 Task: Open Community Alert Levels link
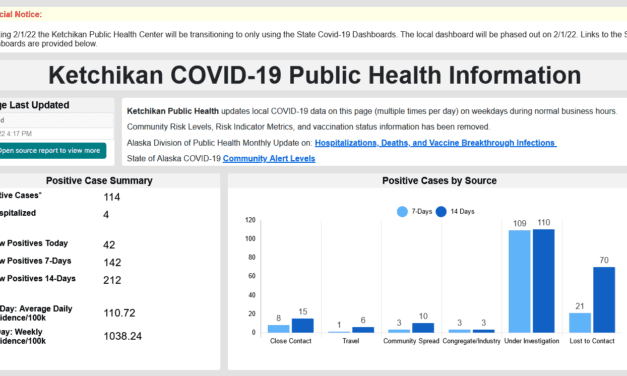269,158
